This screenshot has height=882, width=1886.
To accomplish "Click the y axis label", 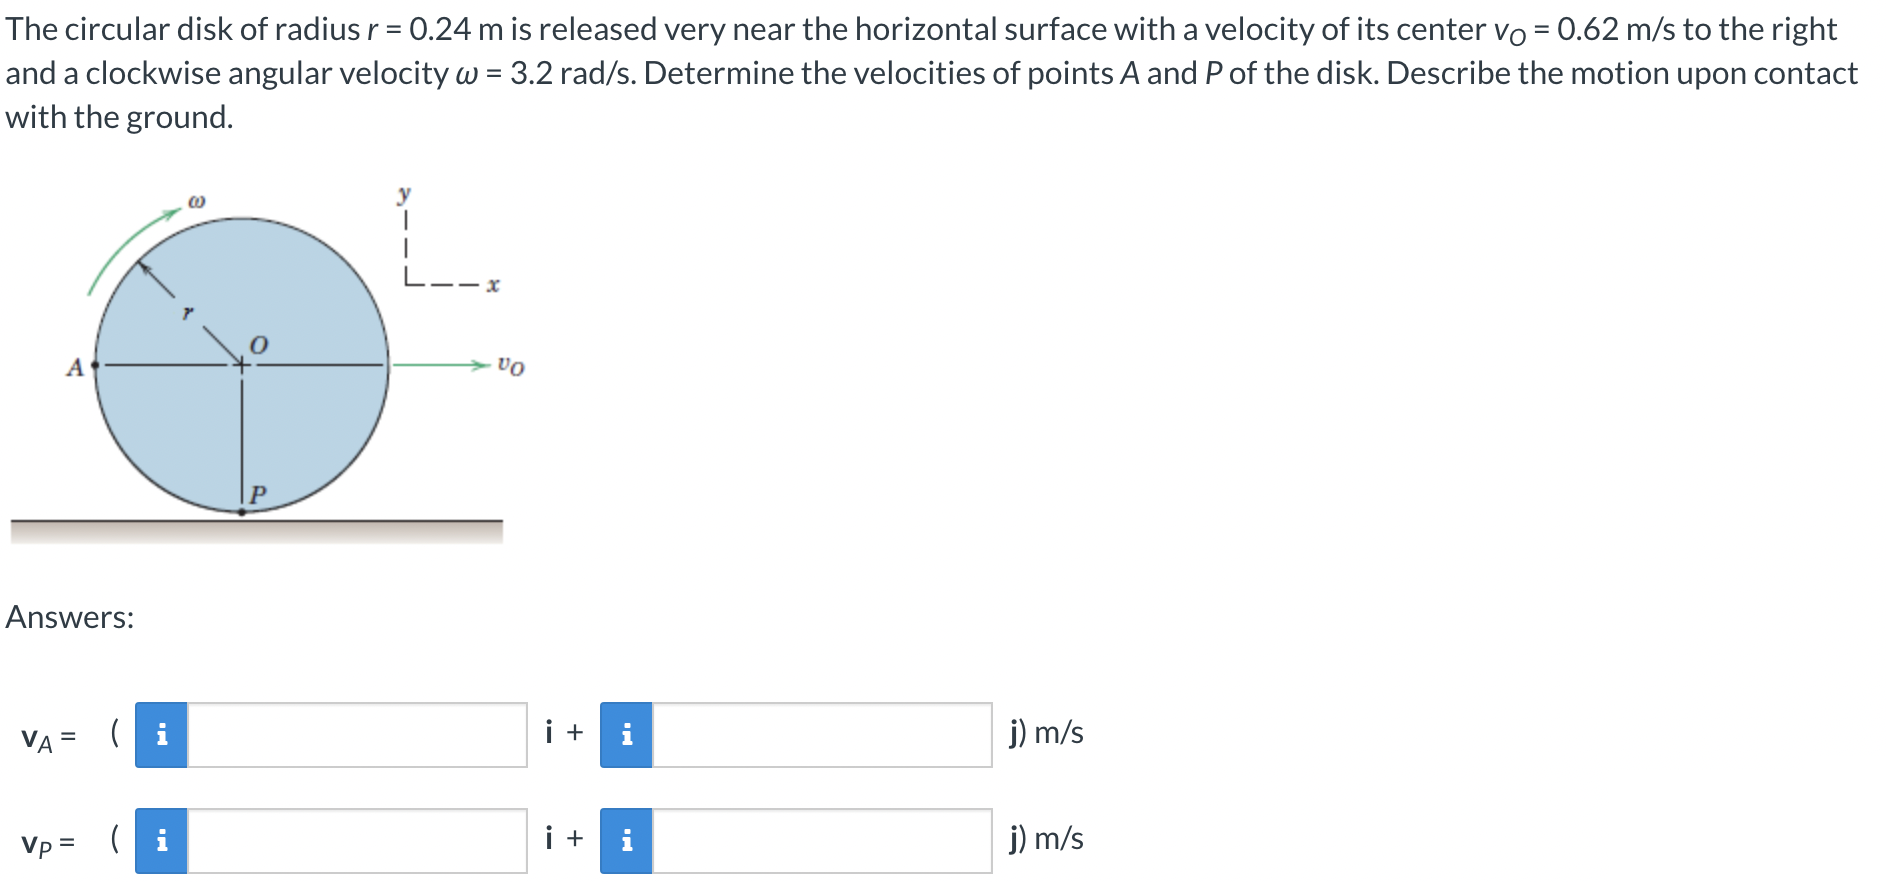I will pyautogui.click(x=404, y=193).
